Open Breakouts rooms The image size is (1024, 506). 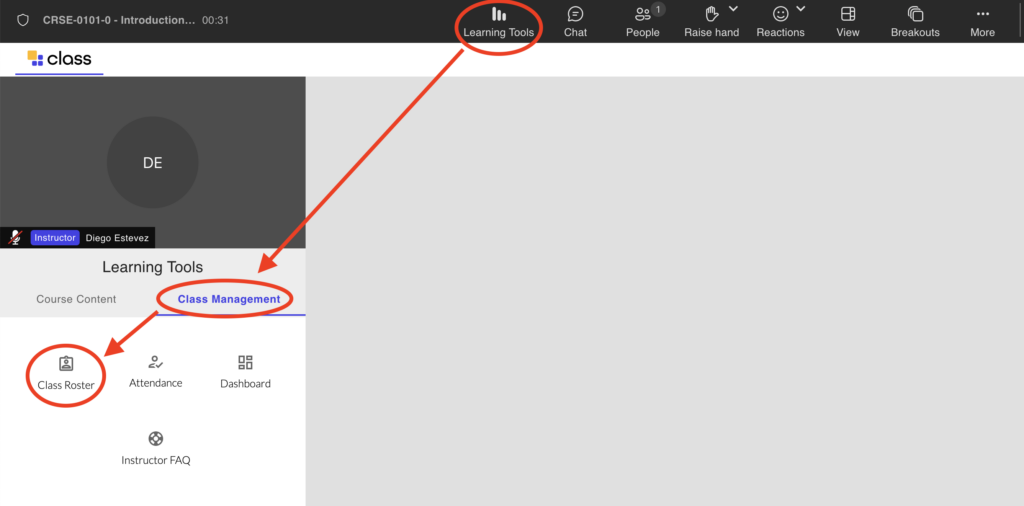915,21
